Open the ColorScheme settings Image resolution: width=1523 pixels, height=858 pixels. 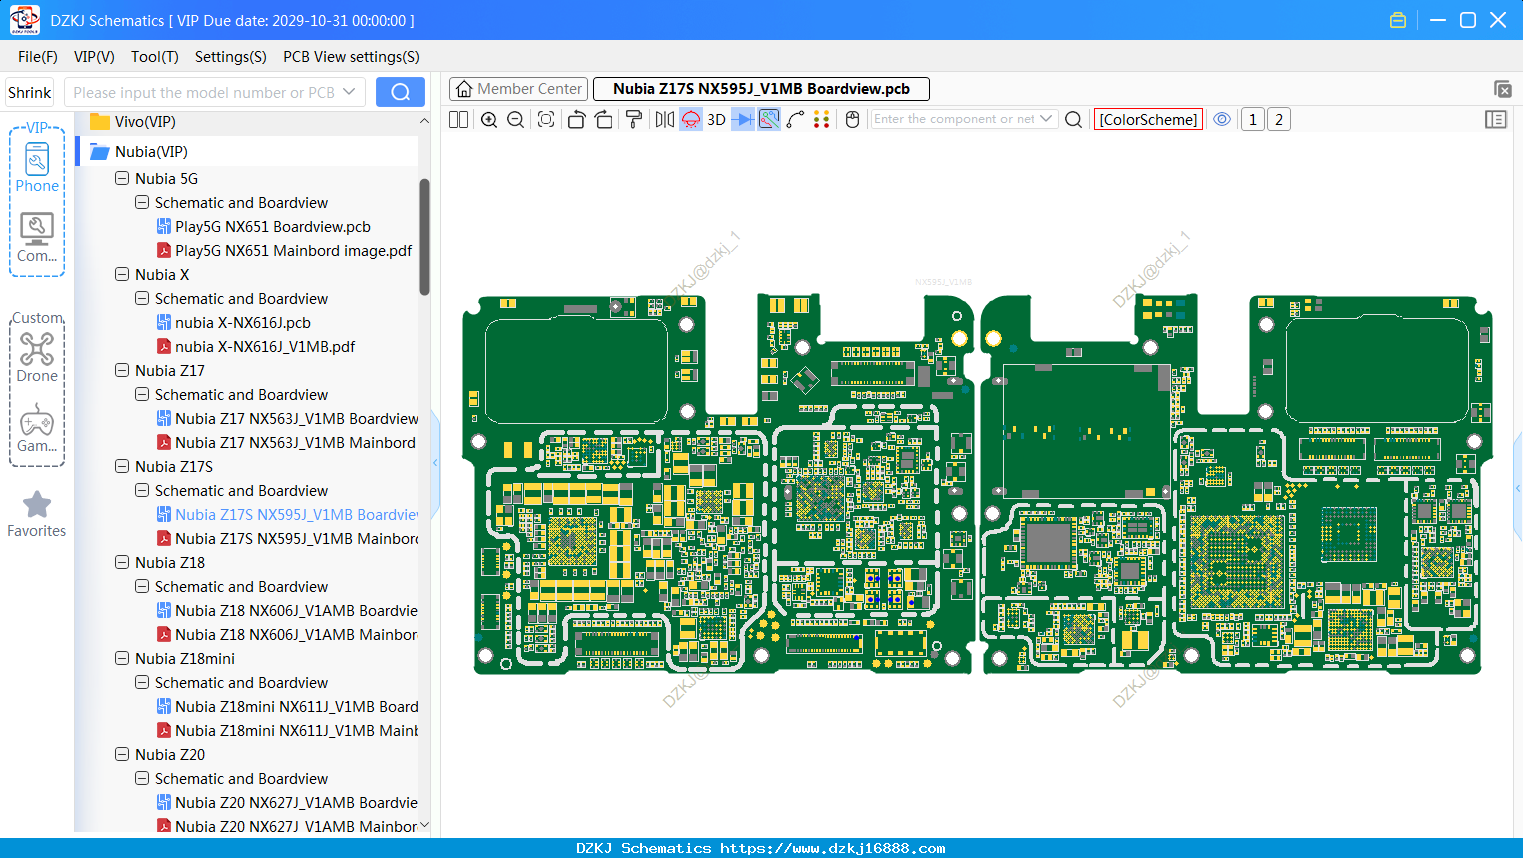(x=1148, y=119)
